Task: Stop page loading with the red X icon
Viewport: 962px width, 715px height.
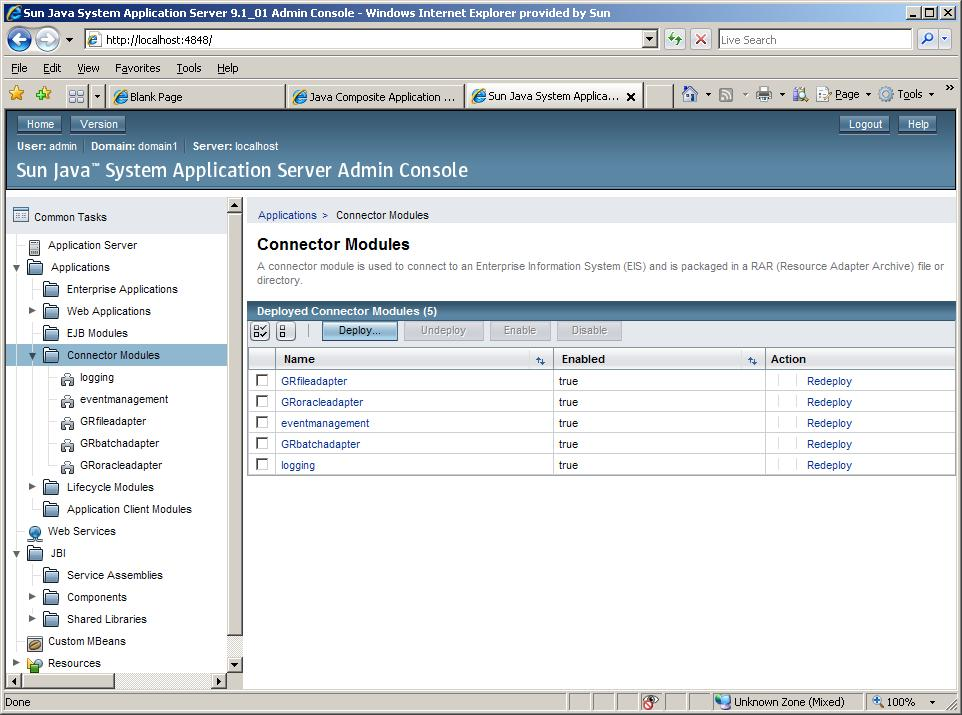Action: click(700, 40)
